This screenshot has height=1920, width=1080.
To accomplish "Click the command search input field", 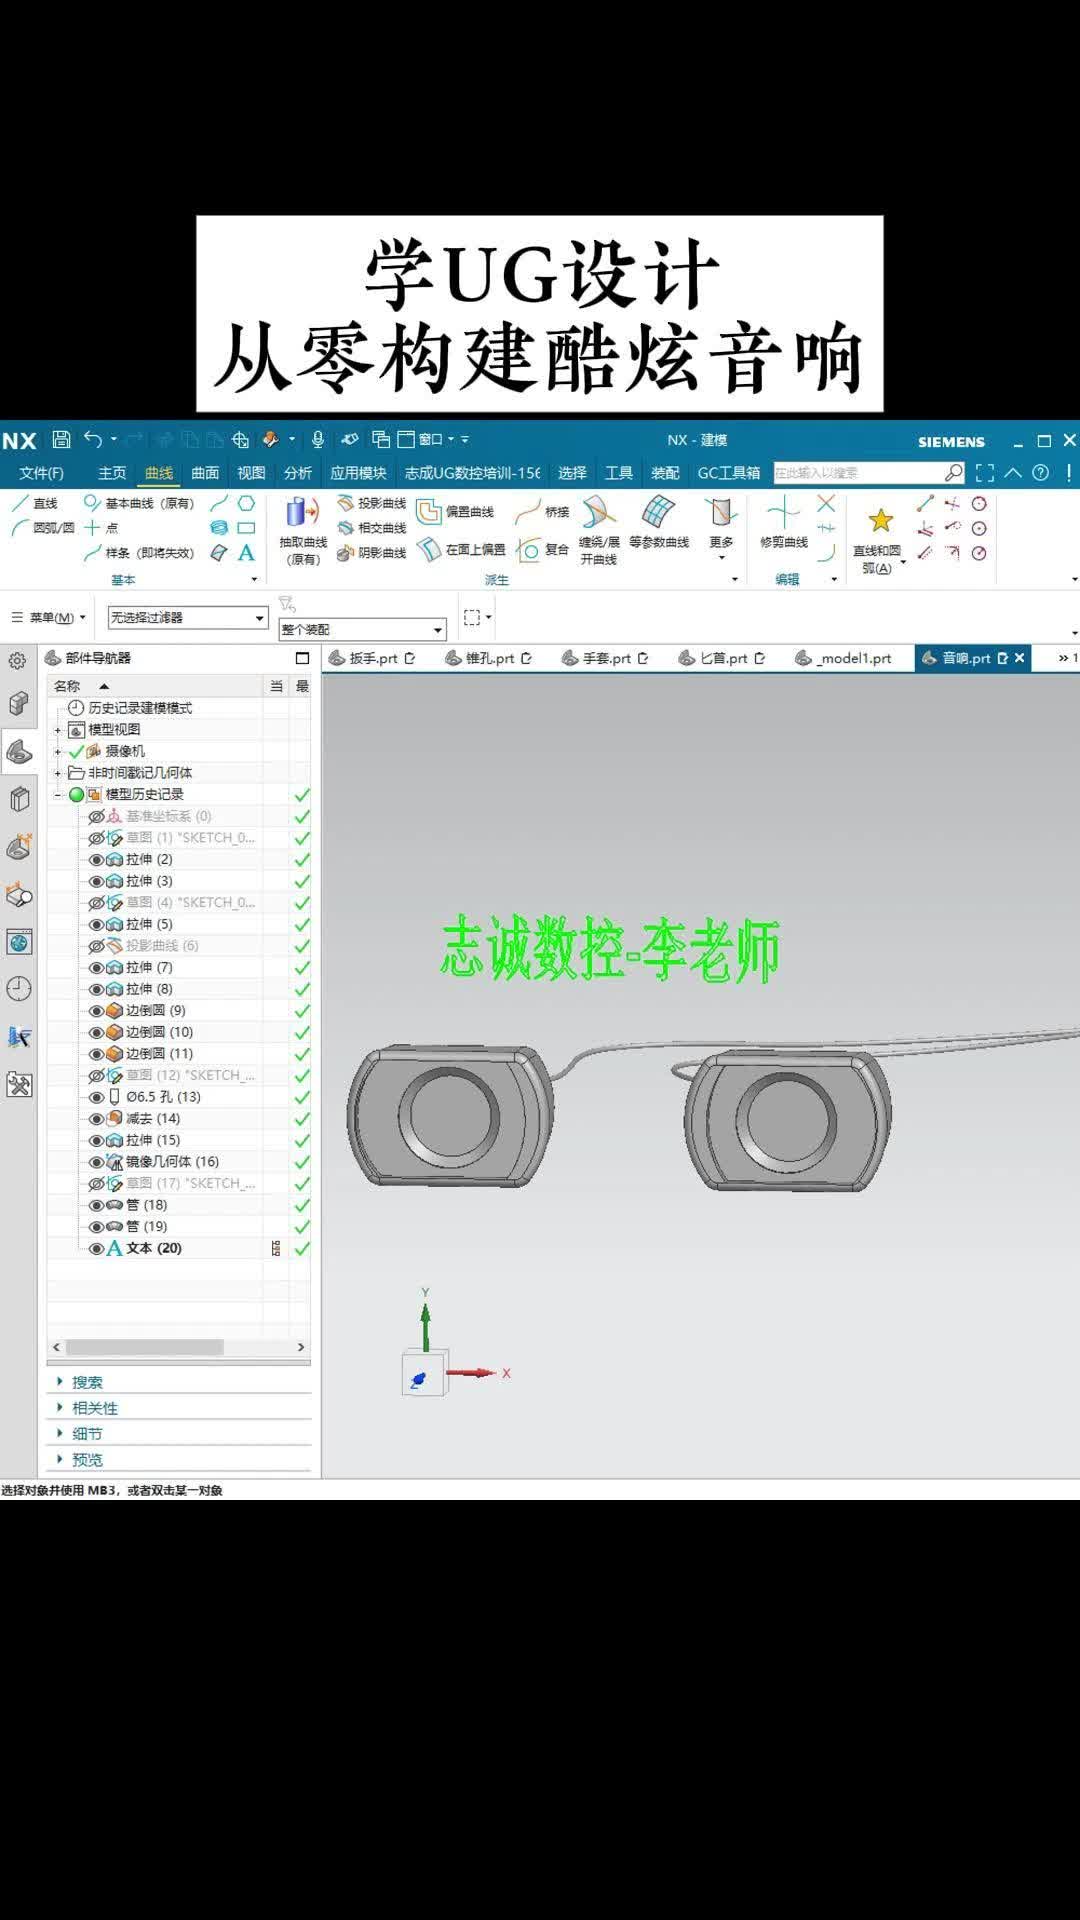I will (x=858, y=472).
